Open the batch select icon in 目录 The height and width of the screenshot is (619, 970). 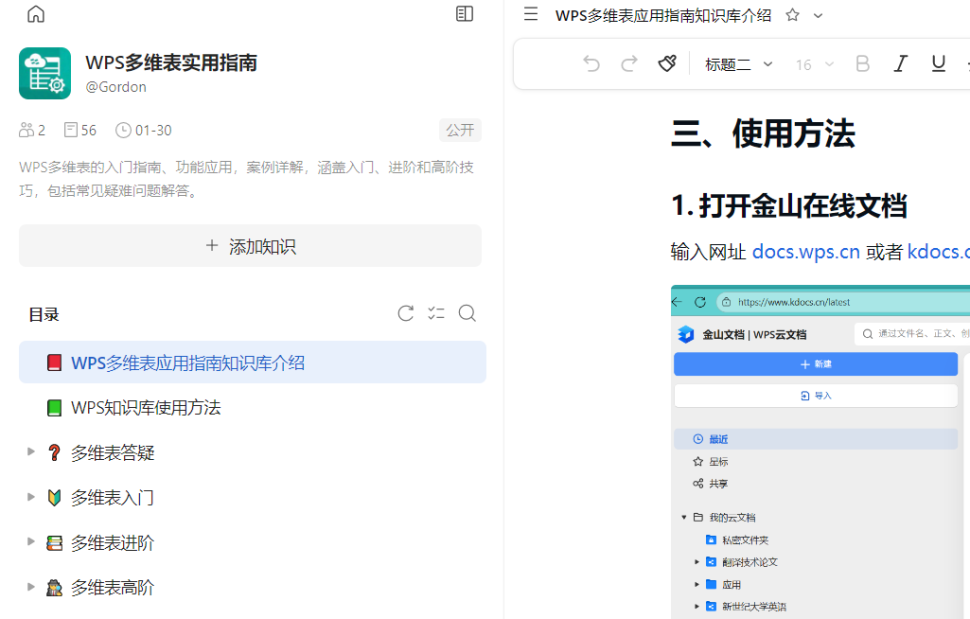[436, 314]
